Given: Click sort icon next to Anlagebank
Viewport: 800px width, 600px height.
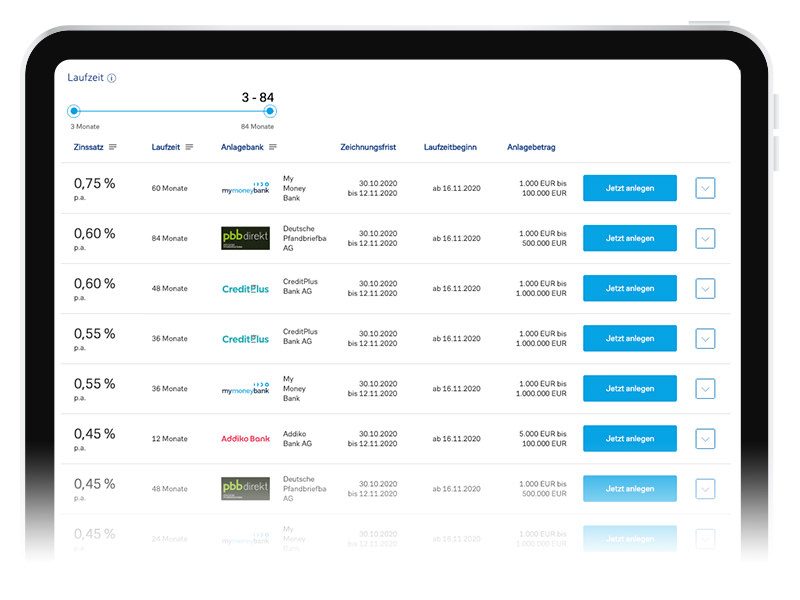Looking at the screenshot, I should 273,147.
